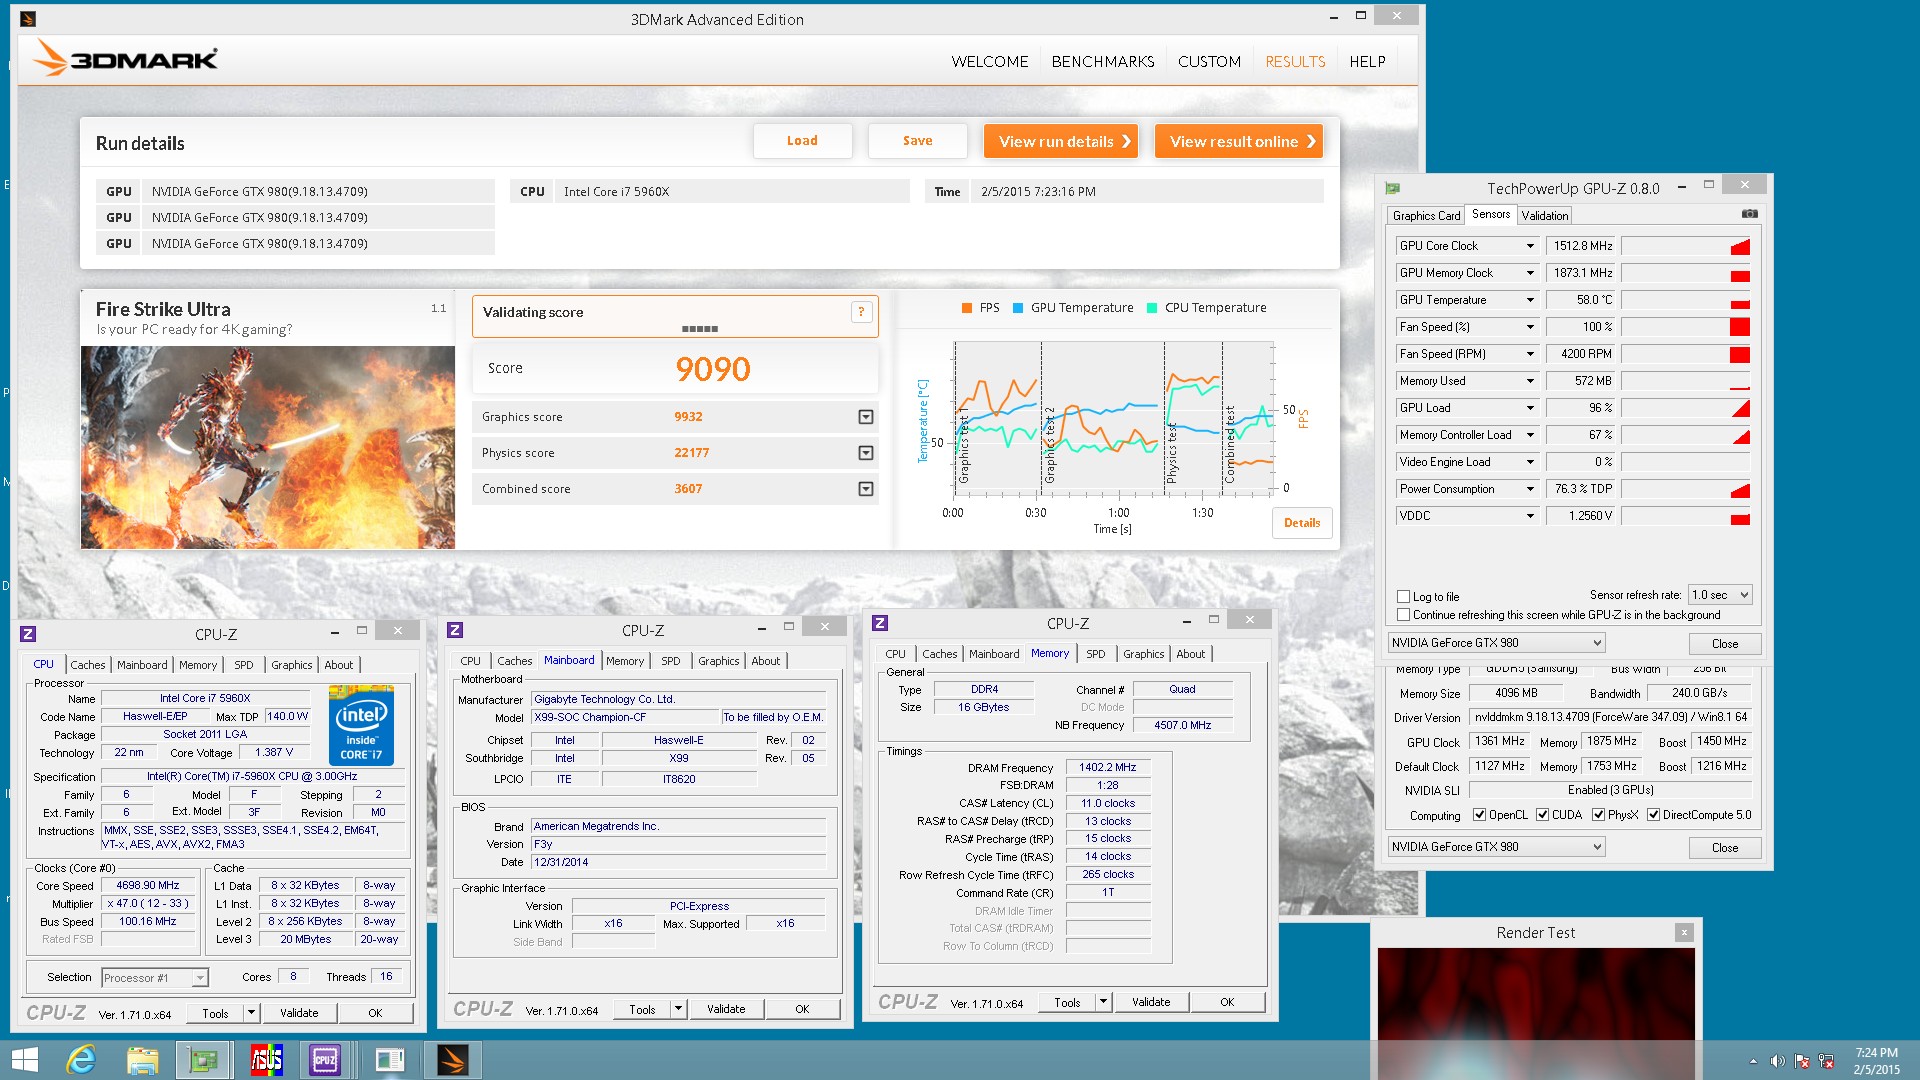Viewport: 1920px width, 1080px height.
Task: Toggle the OpenCL checkbox
Action: (1479, 815)
